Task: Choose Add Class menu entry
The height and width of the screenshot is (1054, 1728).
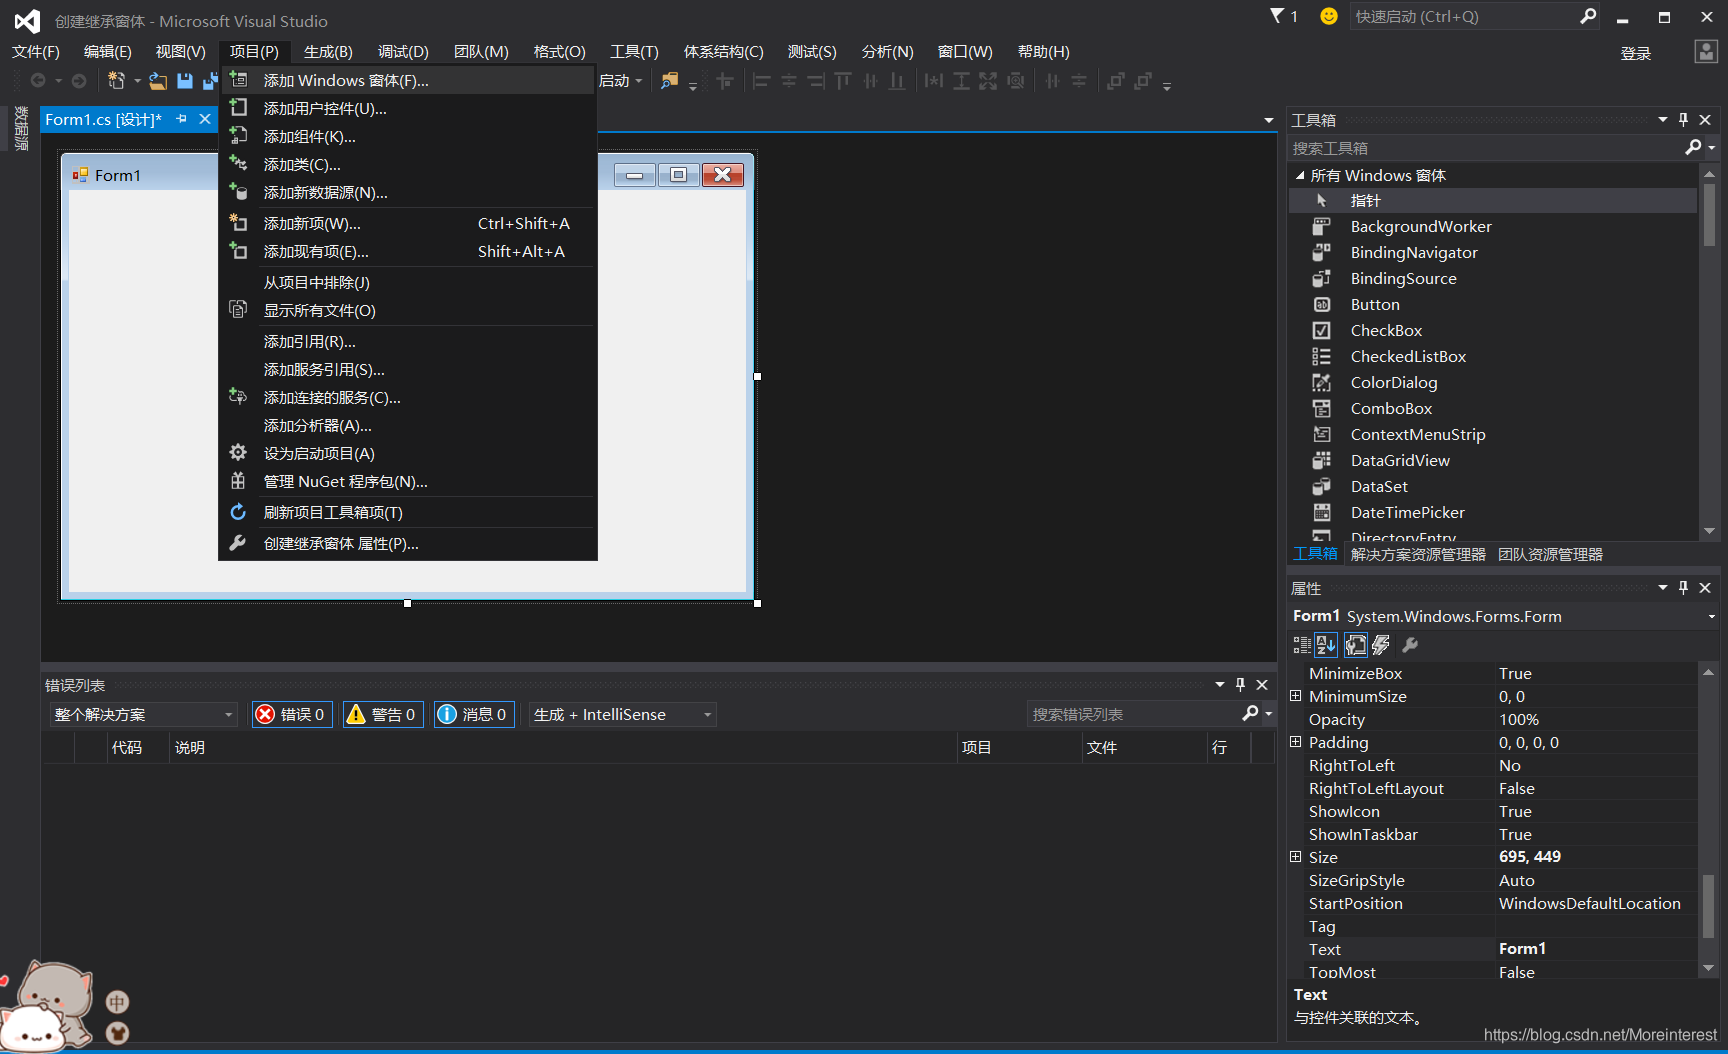Action: click(408, 164)
